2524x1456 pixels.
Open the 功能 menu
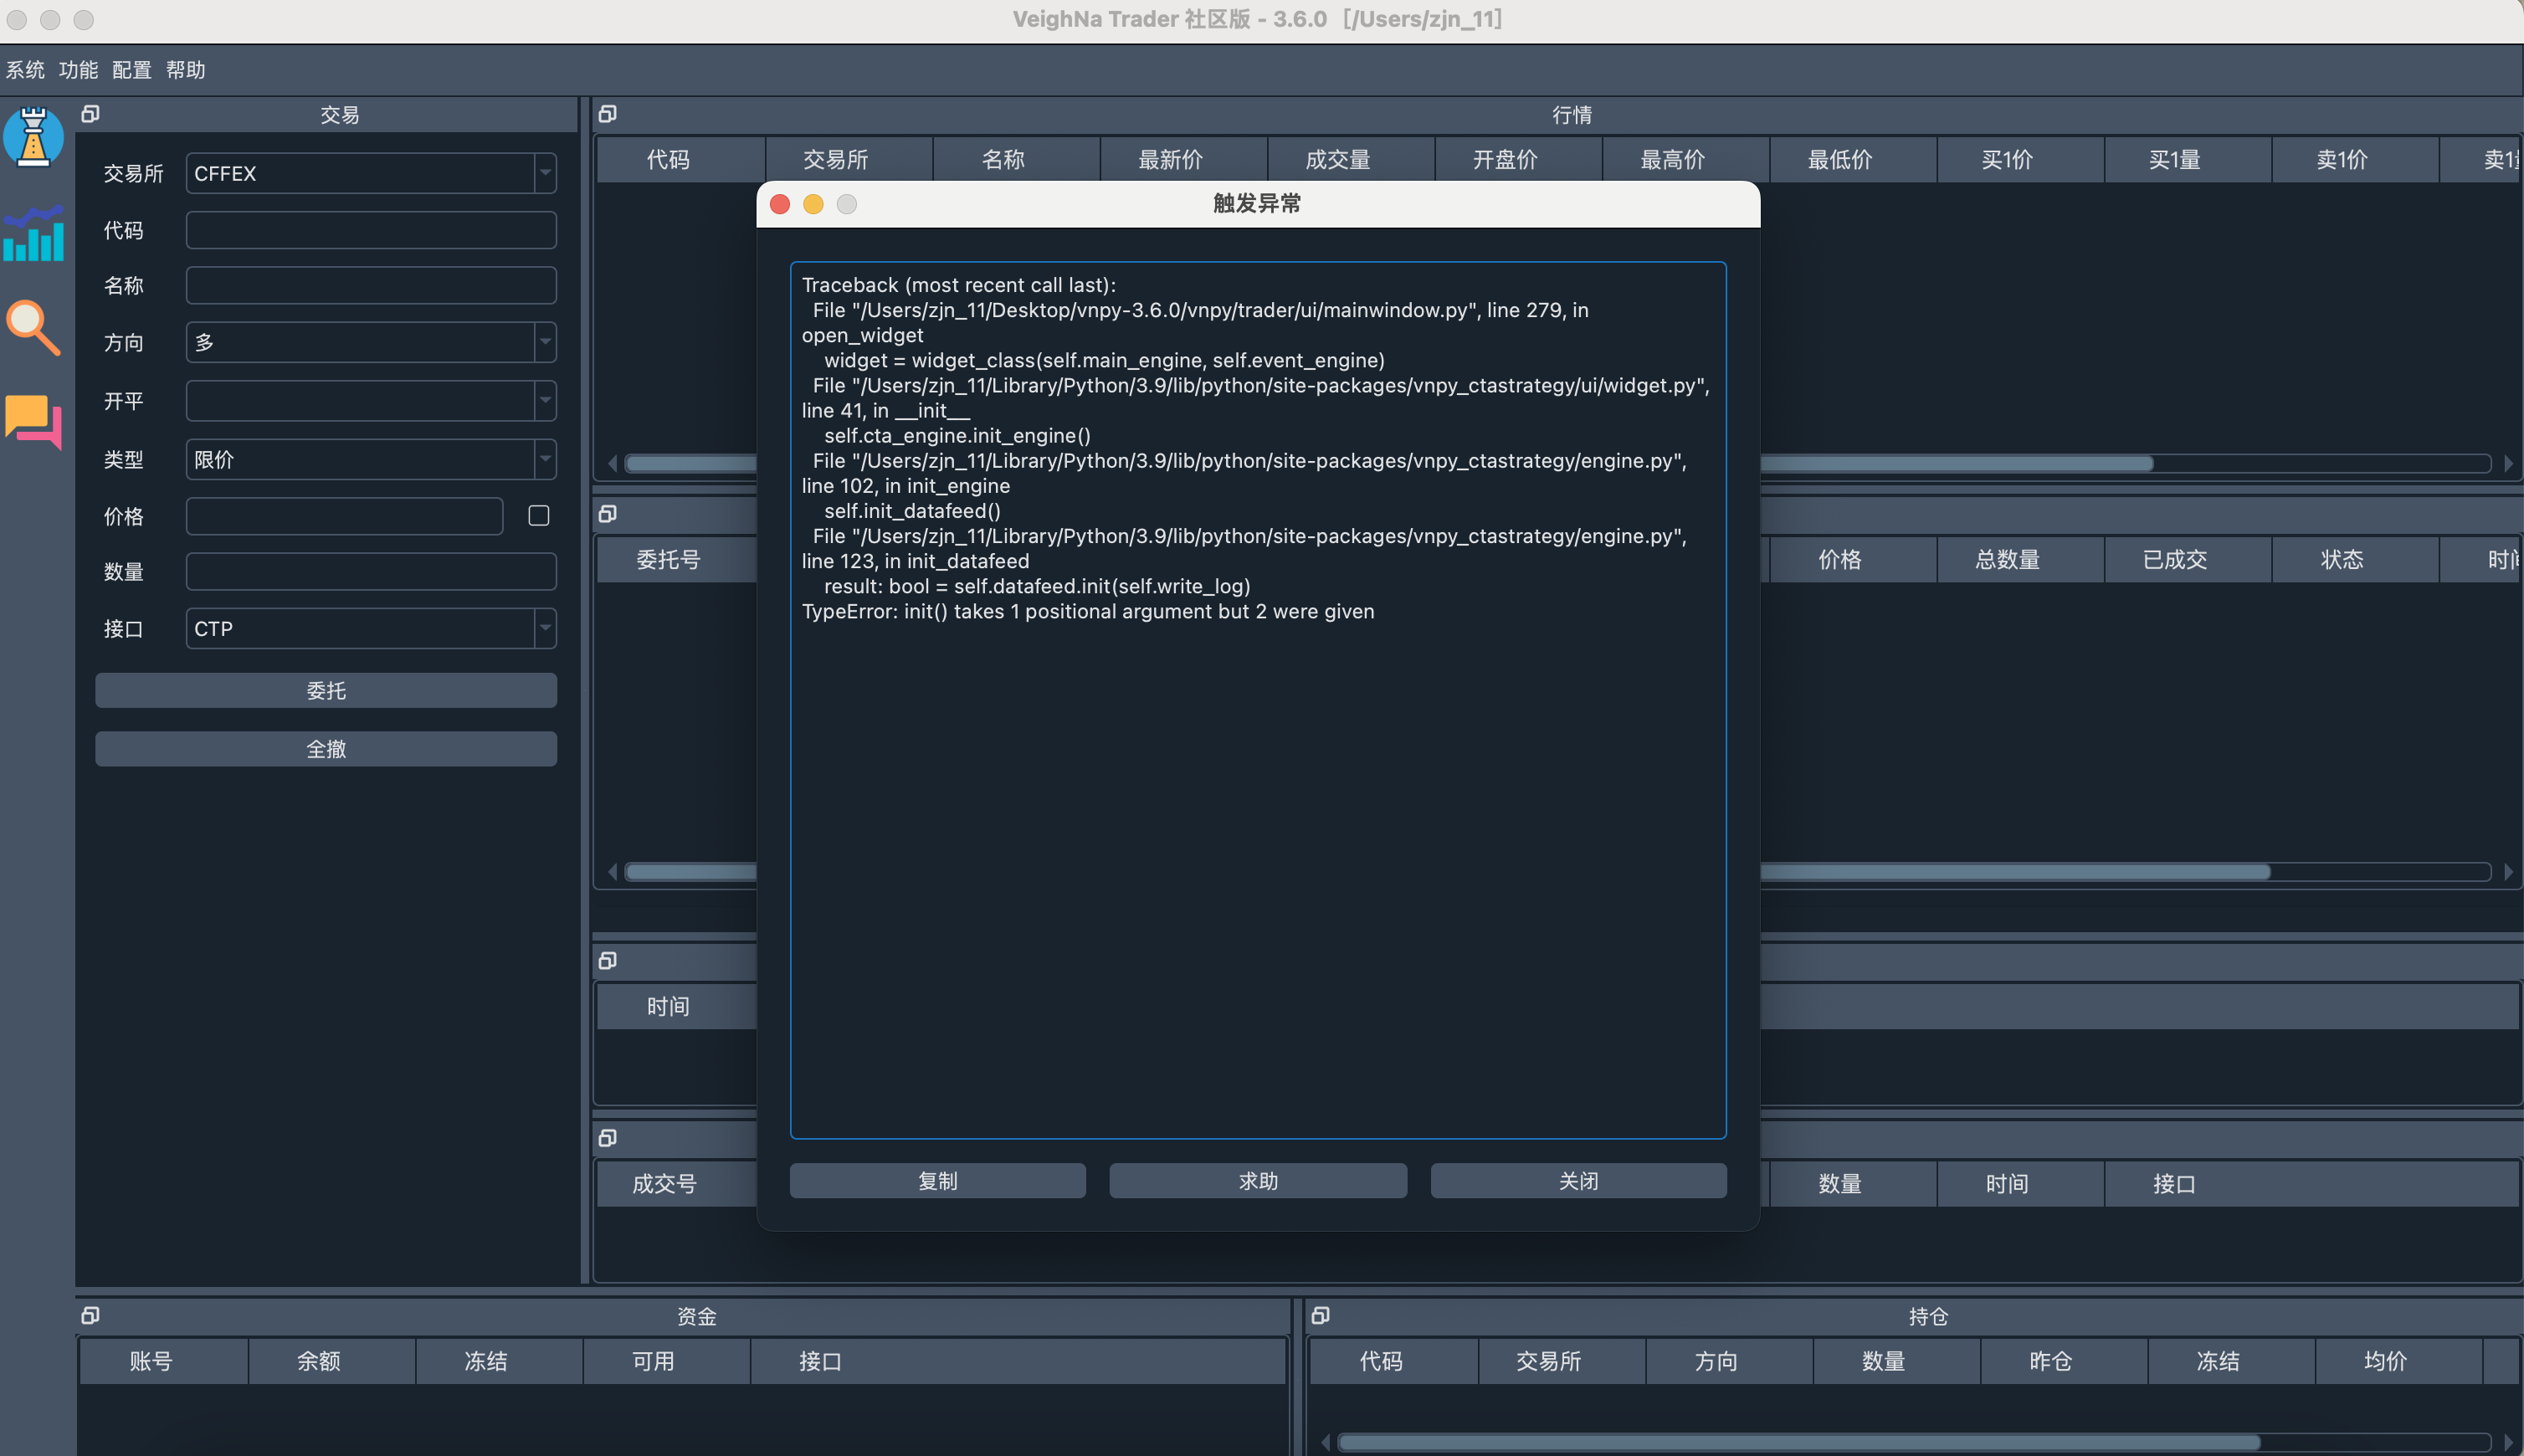pos(78,70)
